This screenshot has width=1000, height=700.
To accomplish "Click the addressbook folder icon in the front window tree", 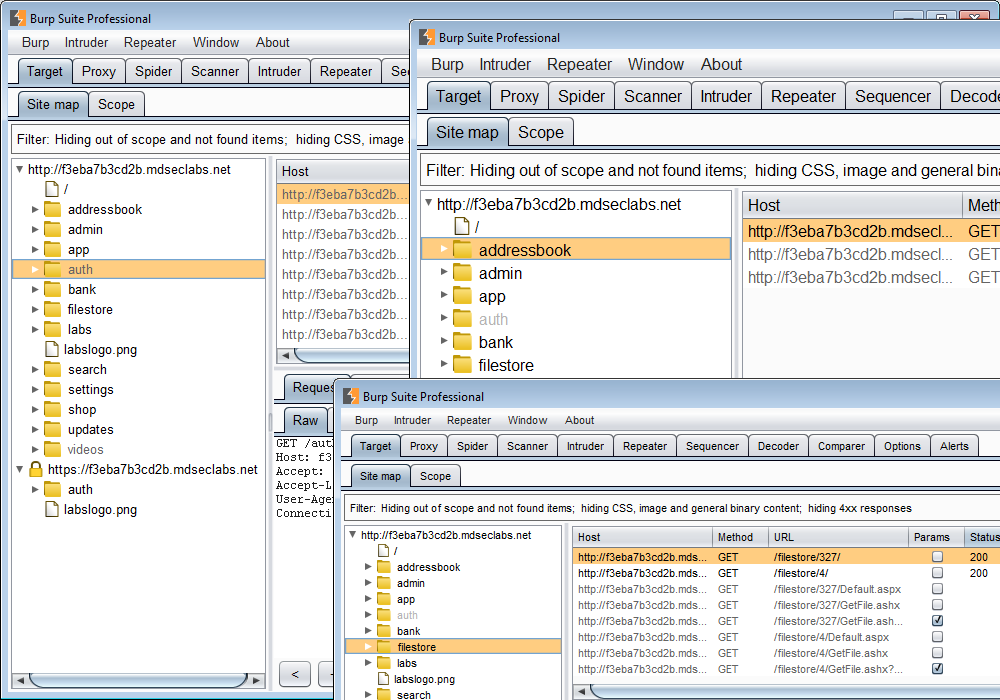I will [383, 567].
